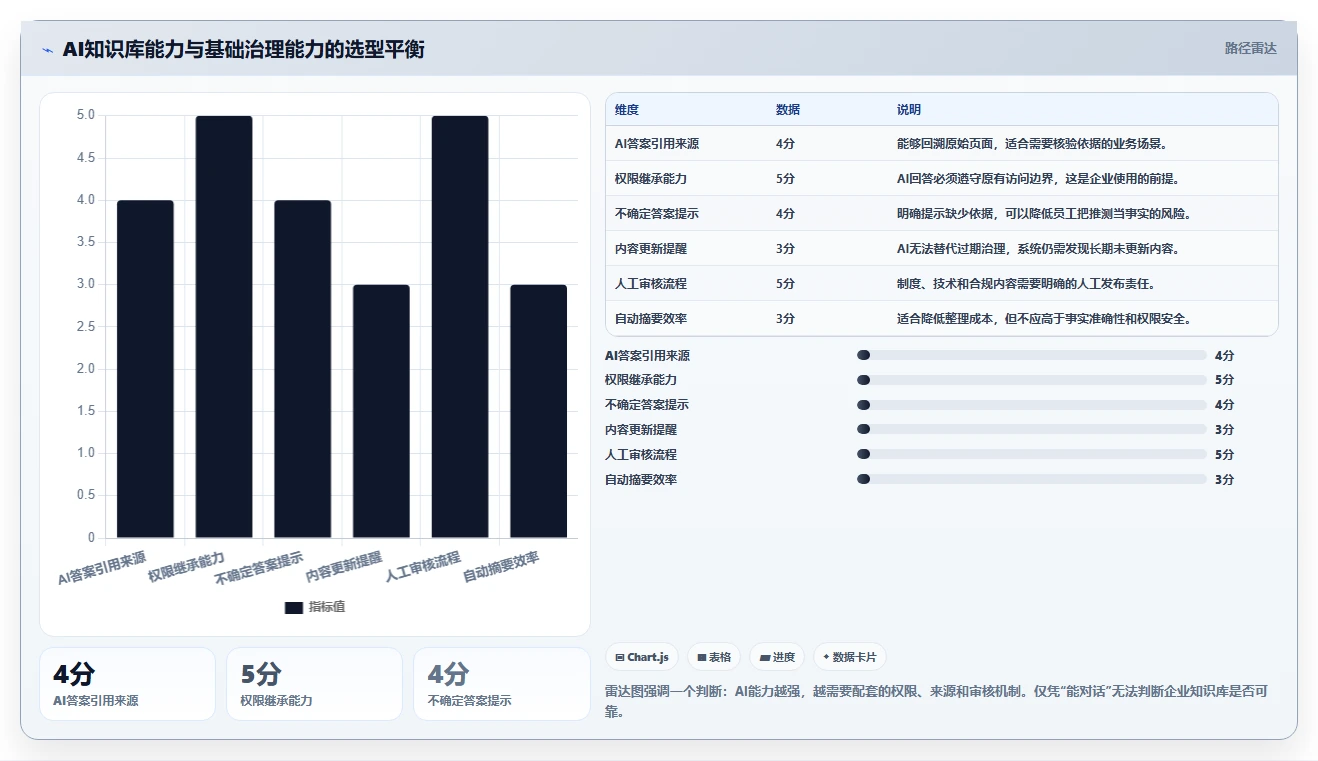Click the blue icon before the page title

(x=47, y=49)
